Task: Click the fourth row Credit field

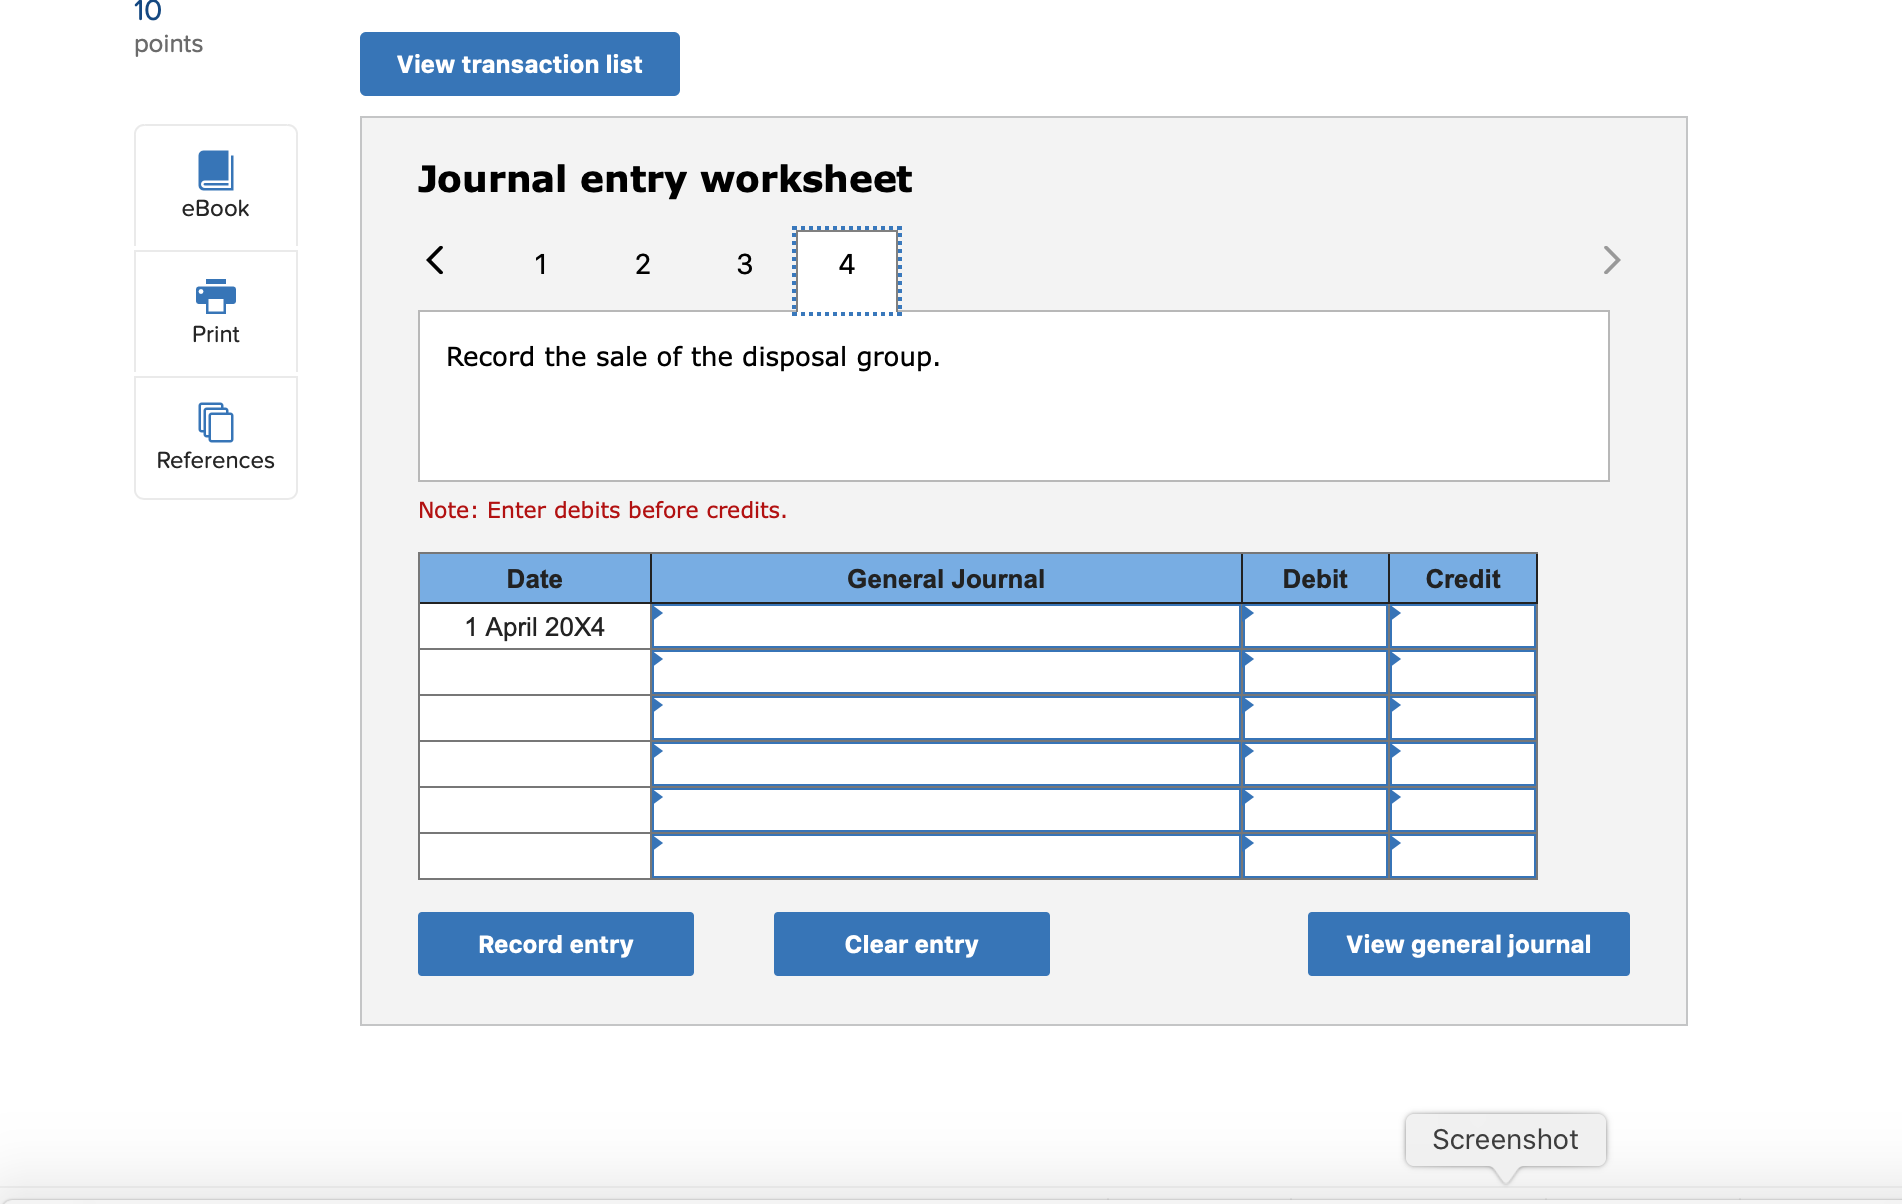Action: tap(1463, 765)
